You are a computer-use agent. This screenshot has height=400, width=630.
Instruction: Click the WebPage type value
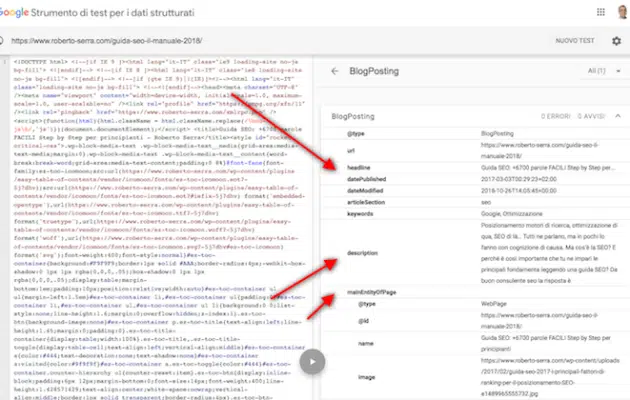[x=493, y=304]
